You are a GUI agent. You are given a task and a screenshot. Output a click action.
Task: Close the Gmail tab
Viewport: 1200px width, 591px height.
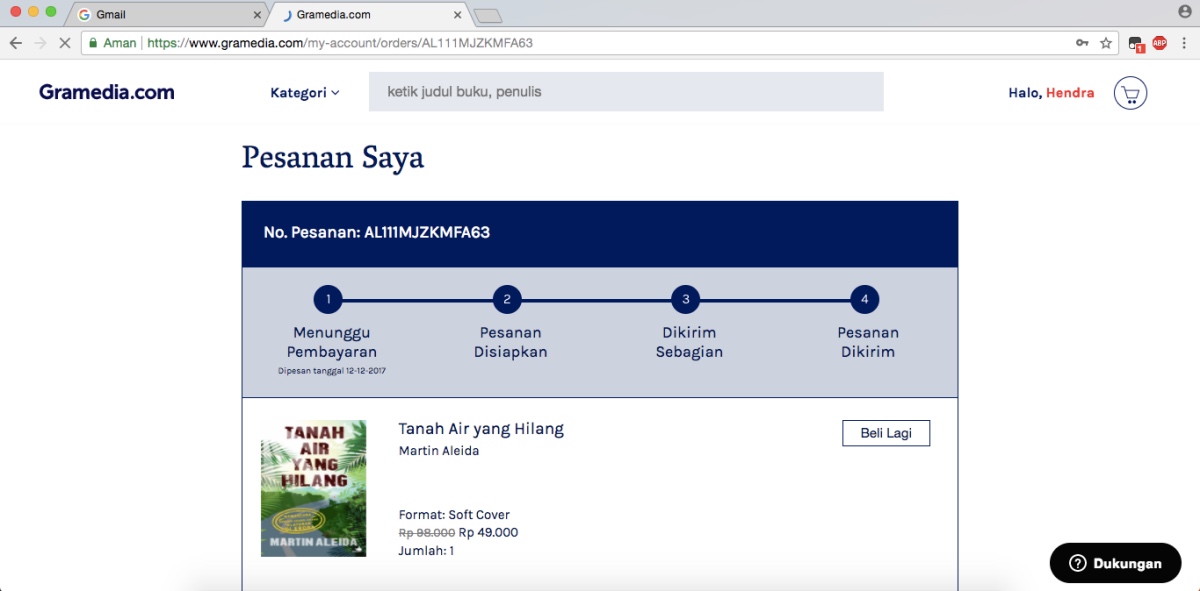pos(257,15)
